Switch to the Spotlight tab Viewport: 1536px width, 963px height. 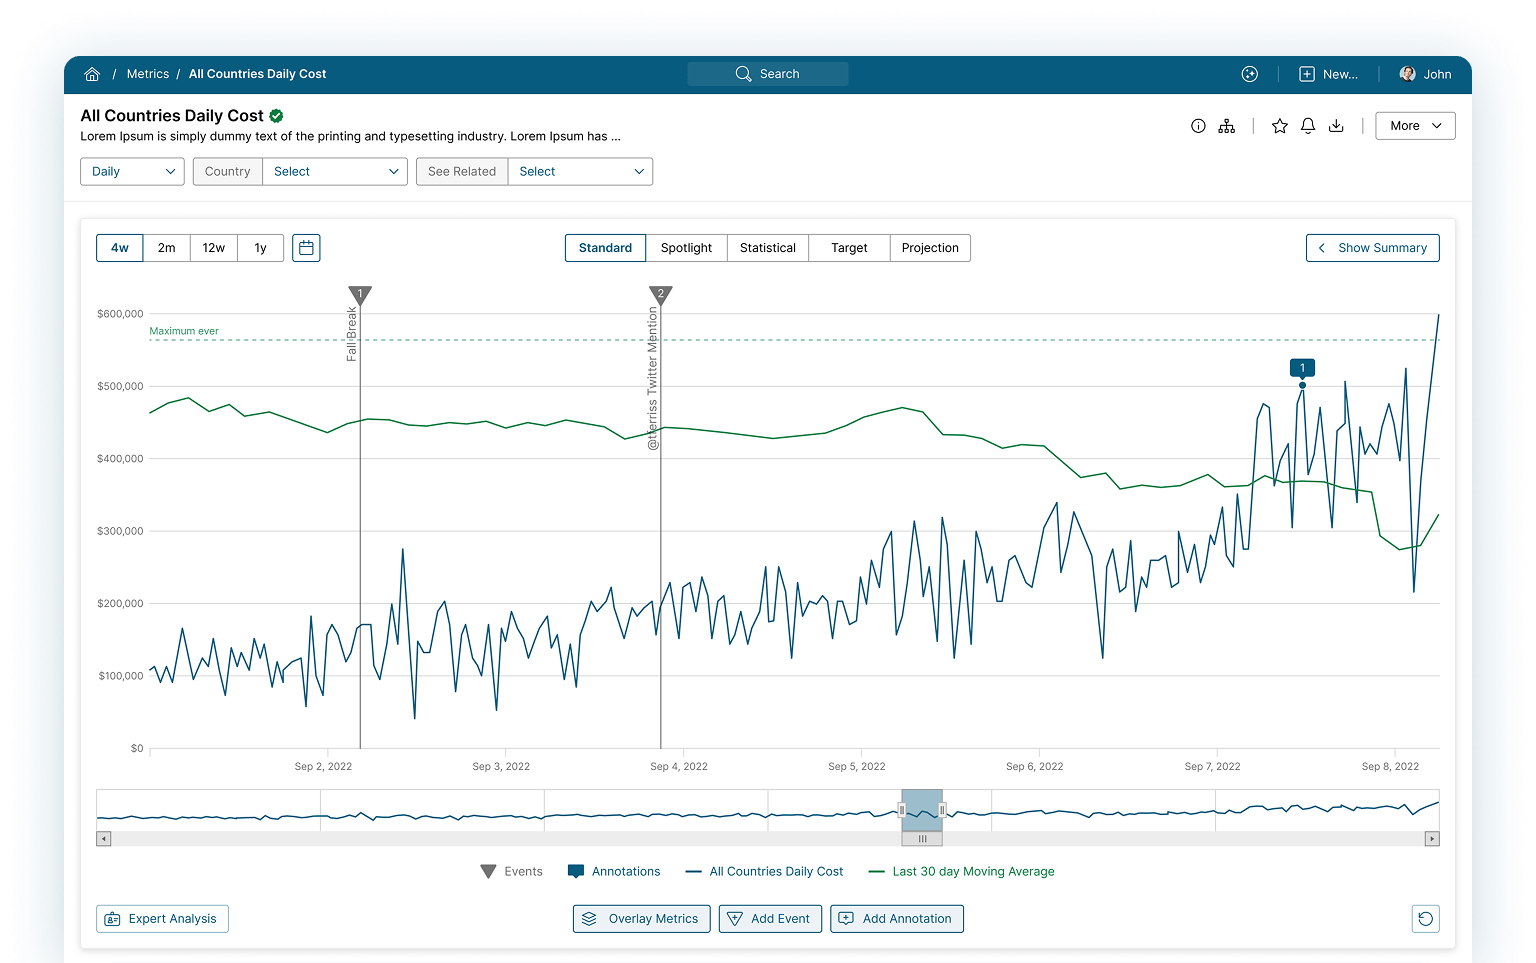687,247
